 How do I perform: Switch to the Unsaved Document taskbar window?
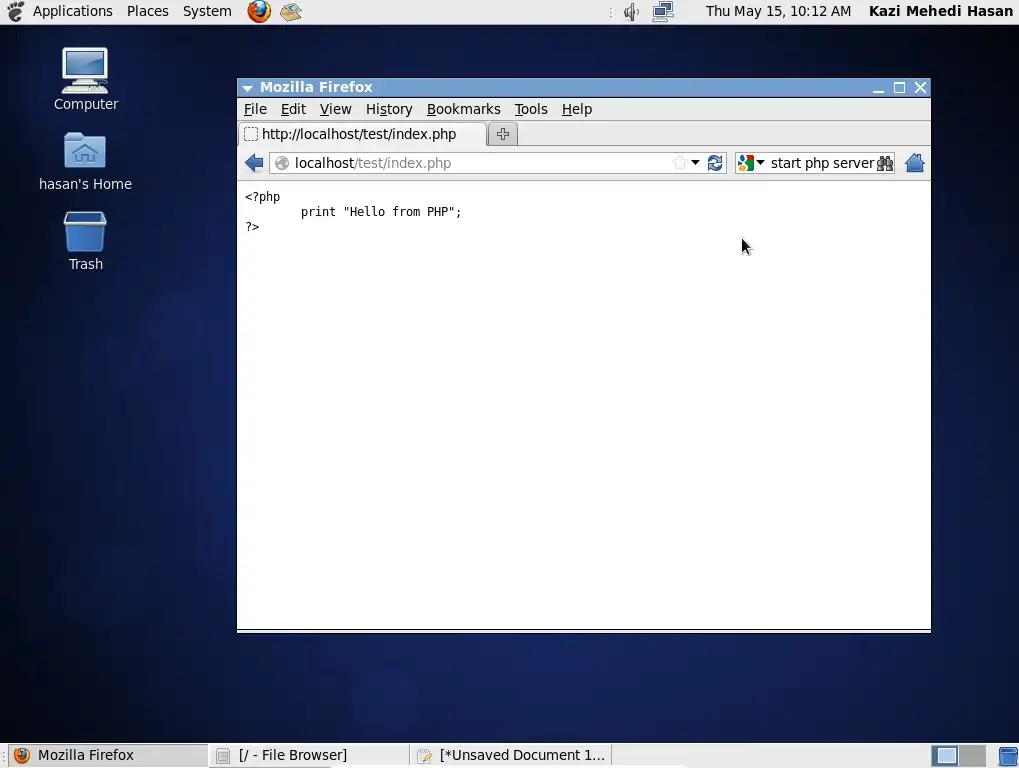pyautogui.click(x=511, y=756)
